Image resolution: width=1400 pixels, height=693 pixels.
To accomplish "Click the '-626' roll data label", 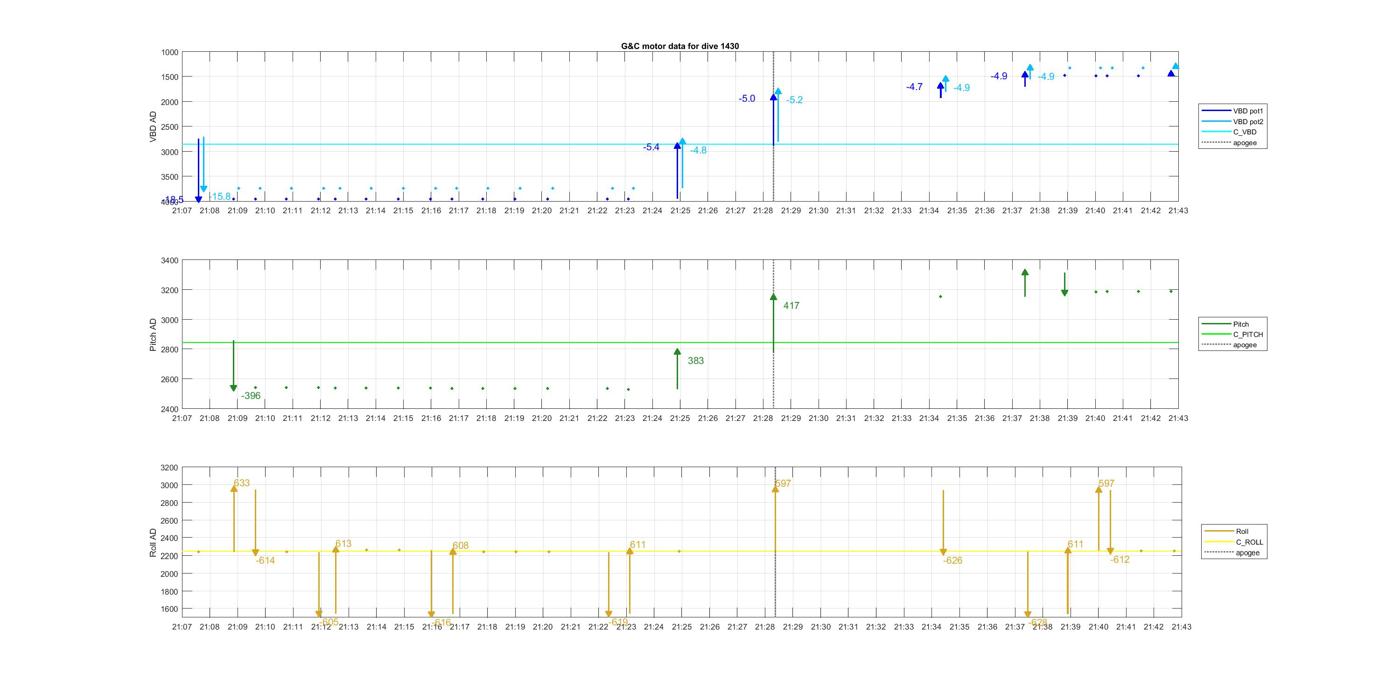I will click(953, 560).
